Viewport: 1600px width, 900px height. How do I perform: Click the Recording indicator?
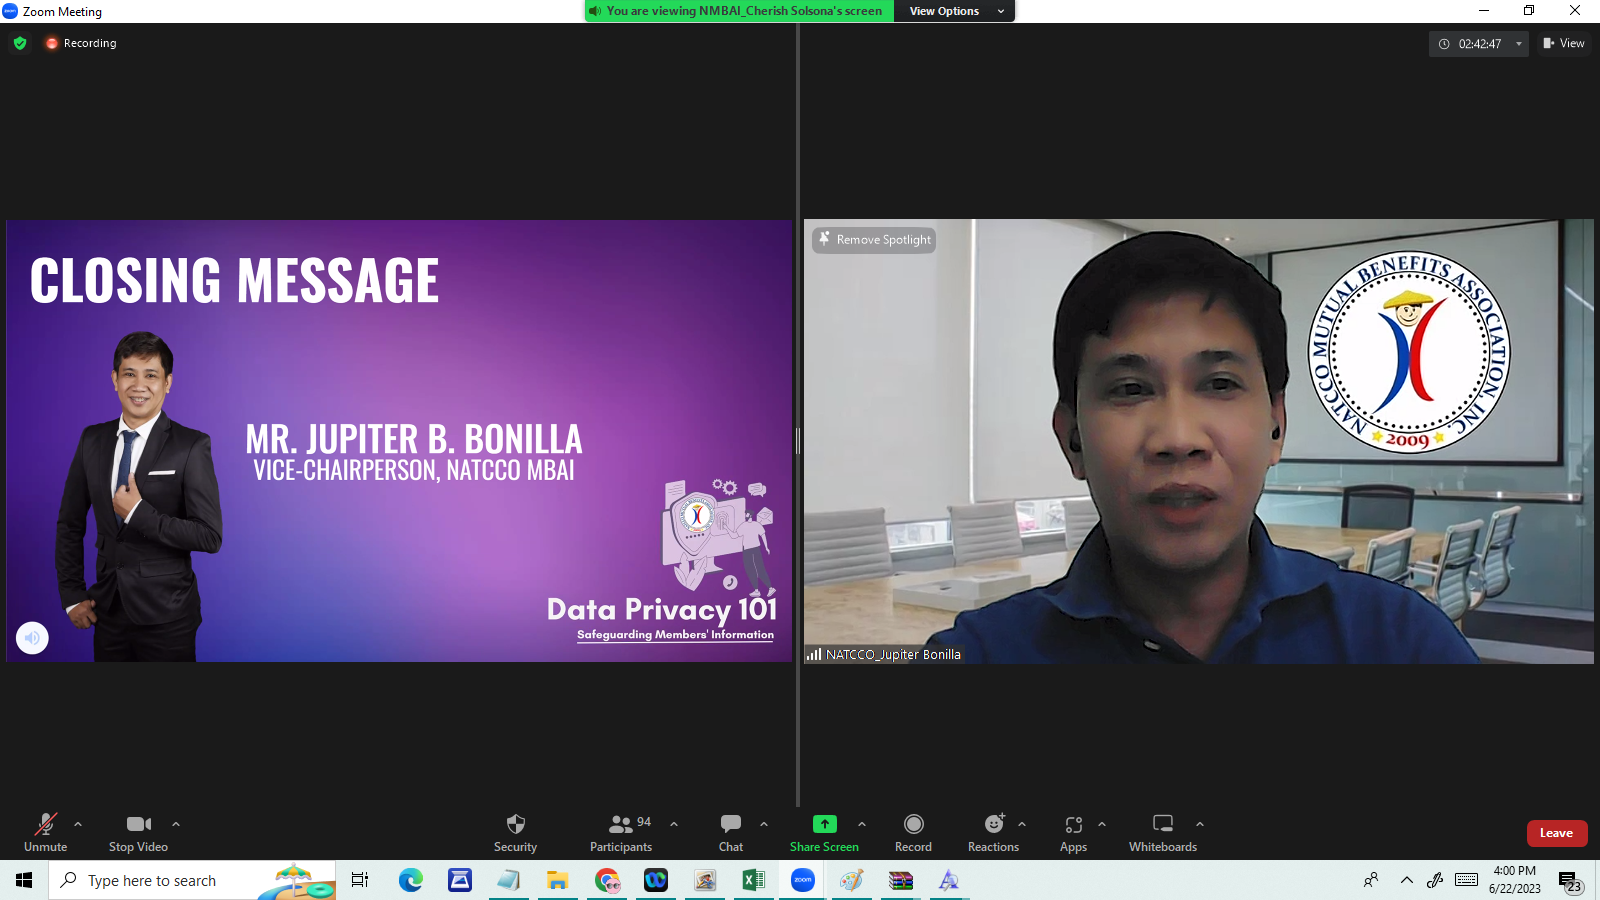pos(81,43)
